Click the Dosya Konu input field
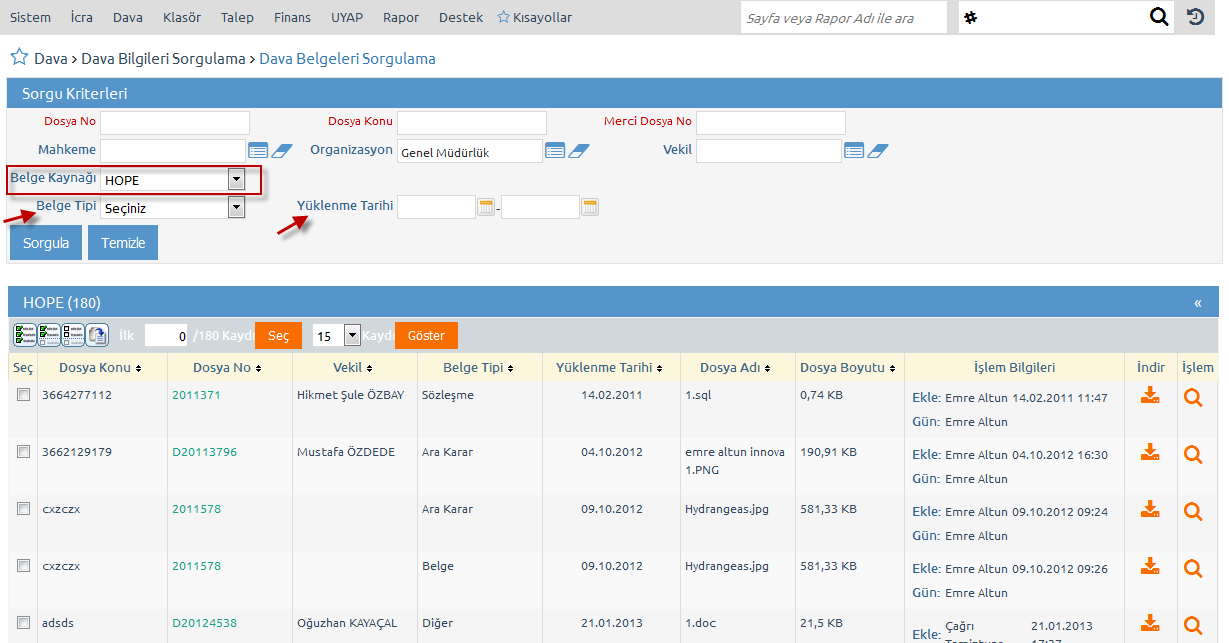 tap(472, 123)
